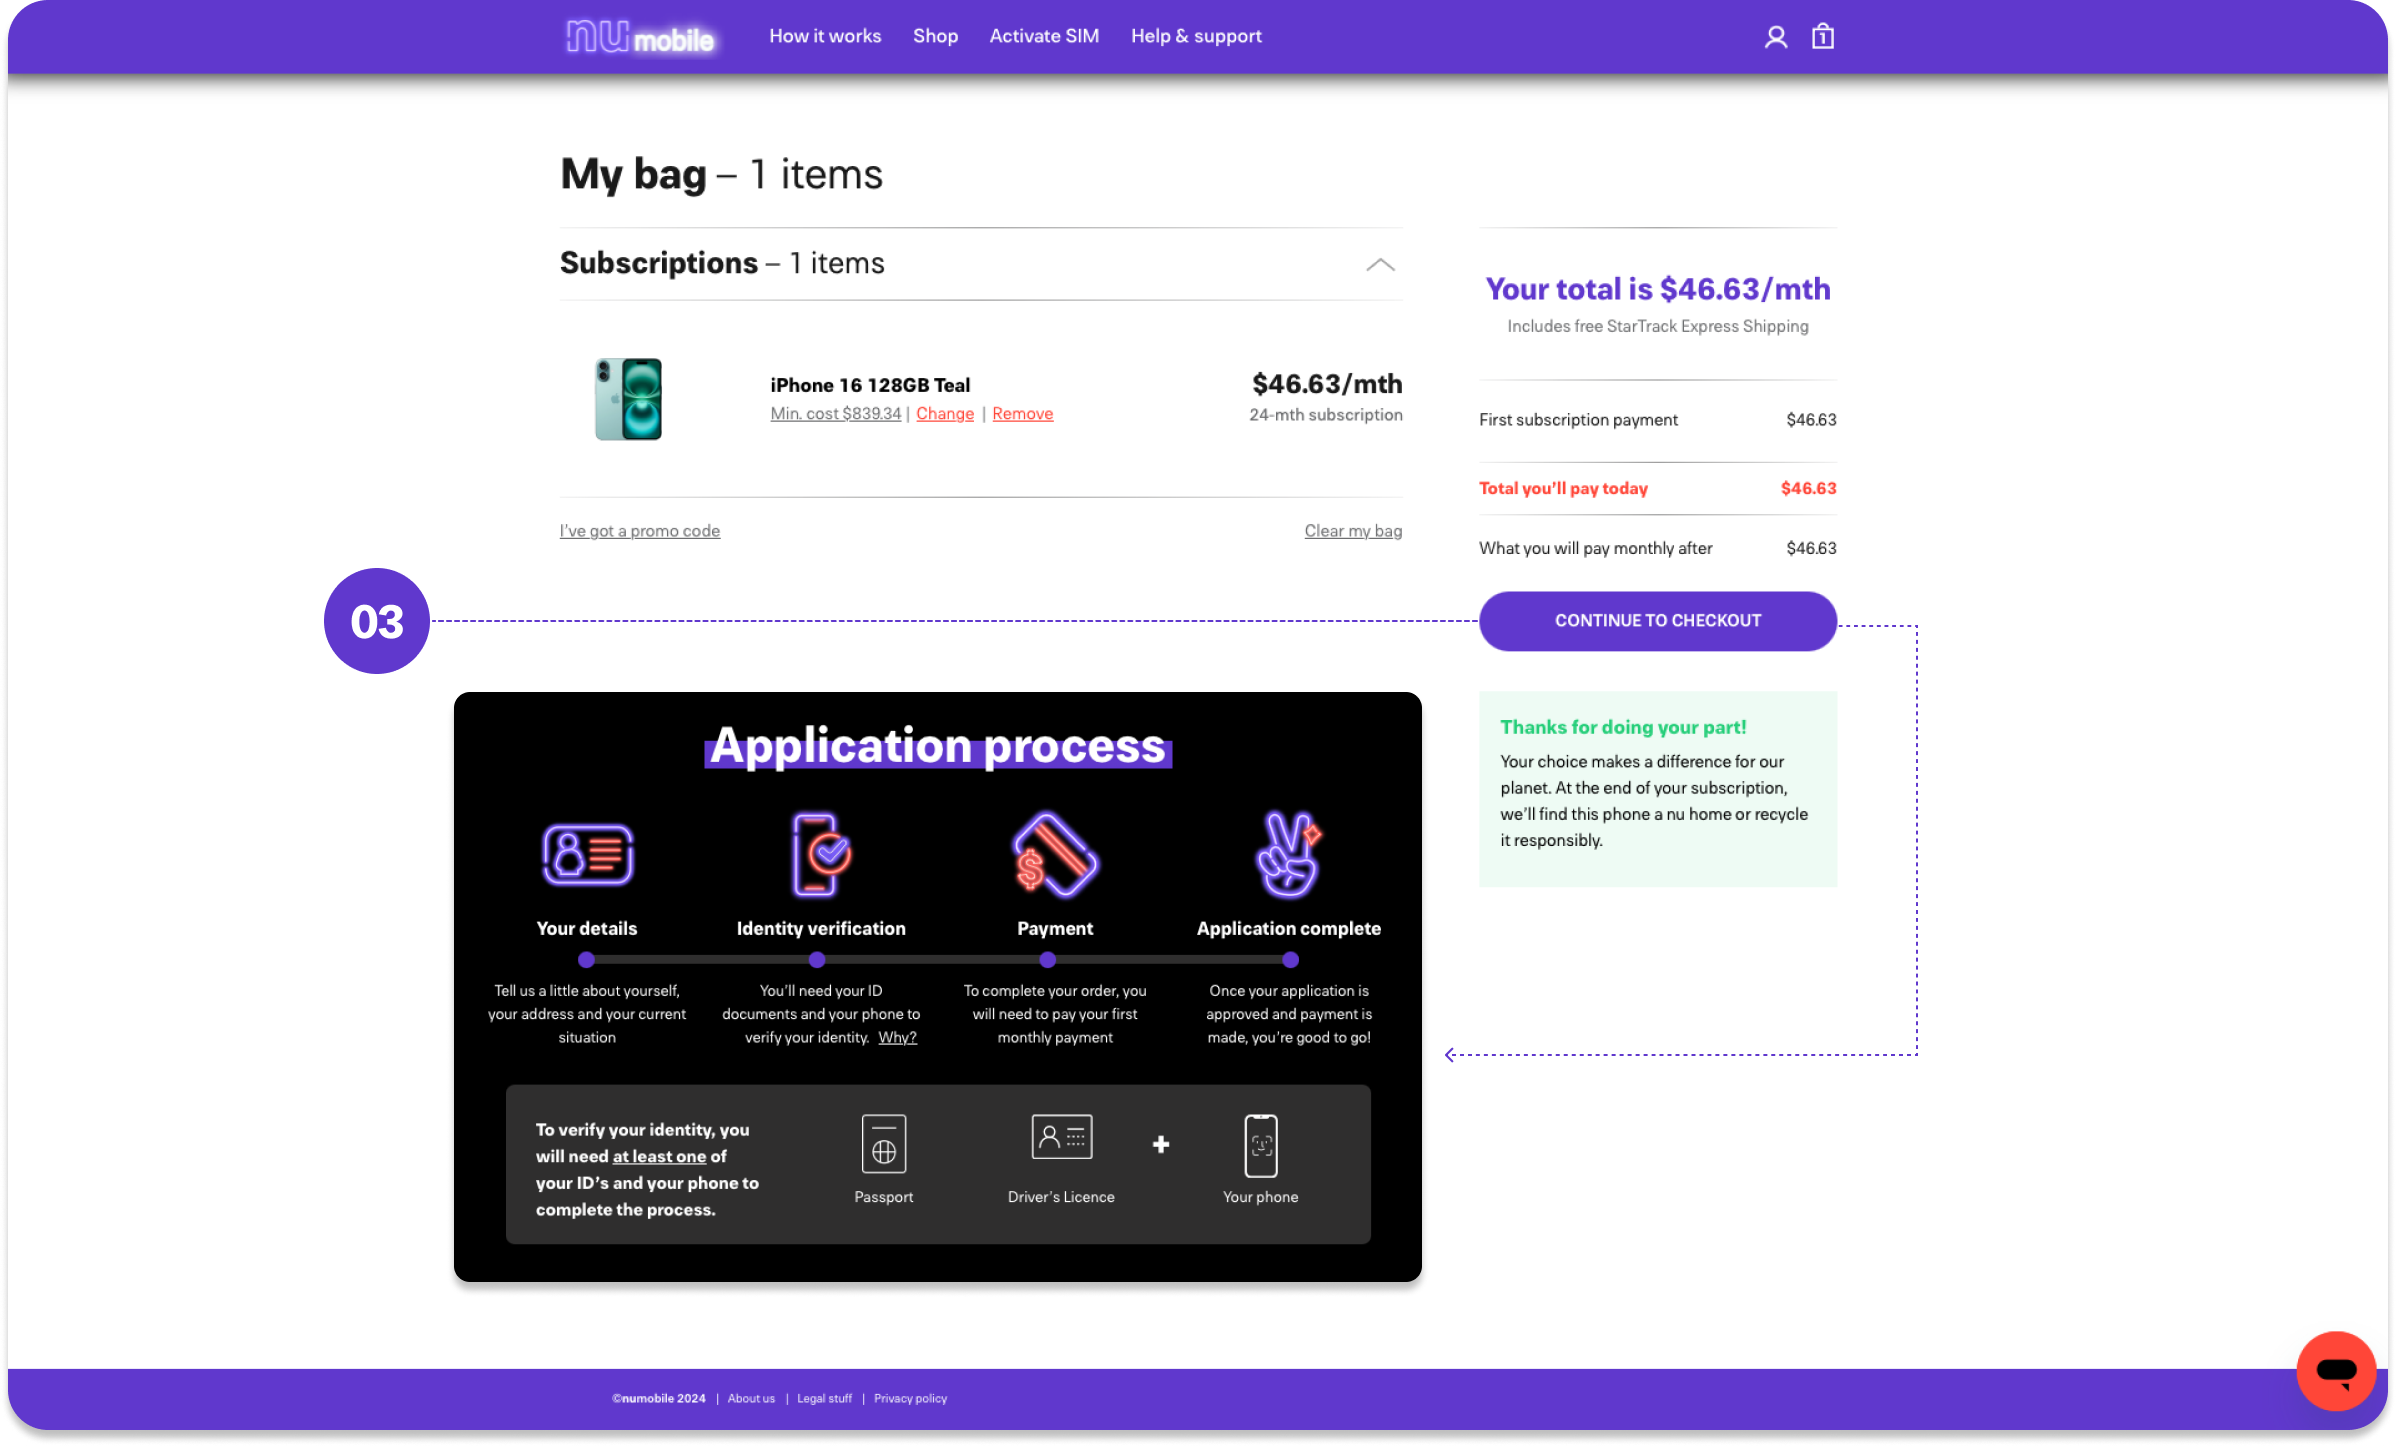
Task: Click the Your total is $46.63/mth heading
Action: pyautogui.click(x=1657, y=289)
